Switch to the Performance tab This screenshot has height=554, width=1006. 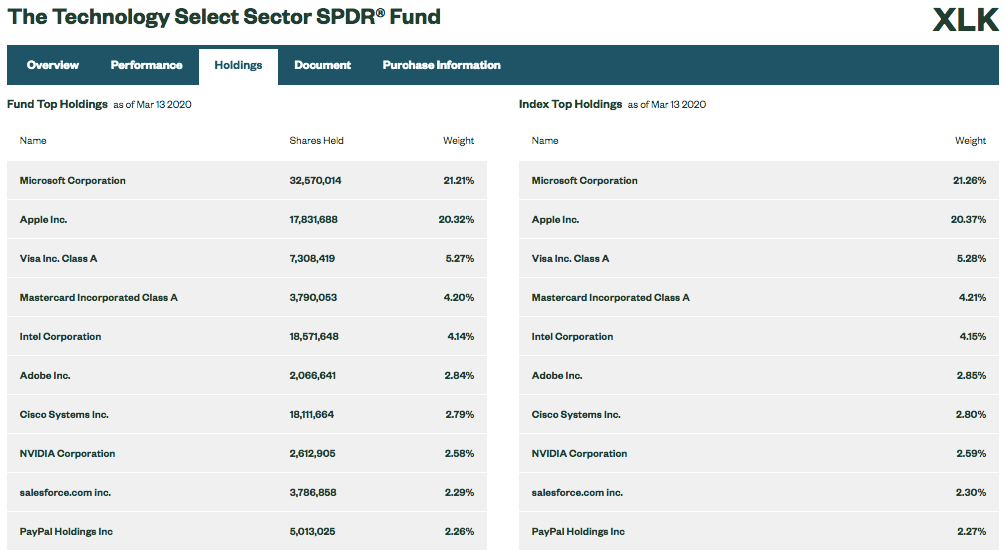[x=146, y=65]
